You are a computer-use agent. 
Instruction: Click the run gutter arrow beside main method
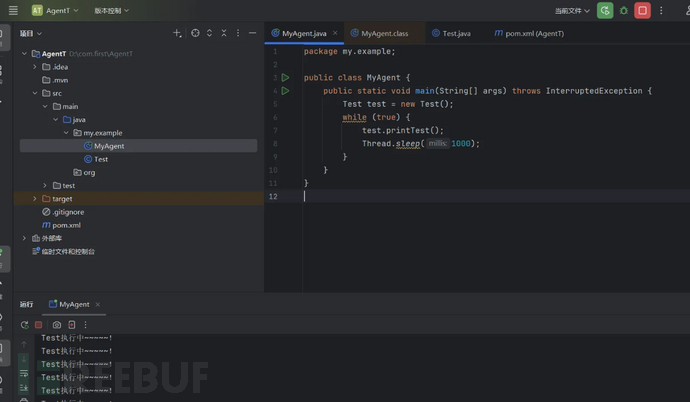(285, 91)
